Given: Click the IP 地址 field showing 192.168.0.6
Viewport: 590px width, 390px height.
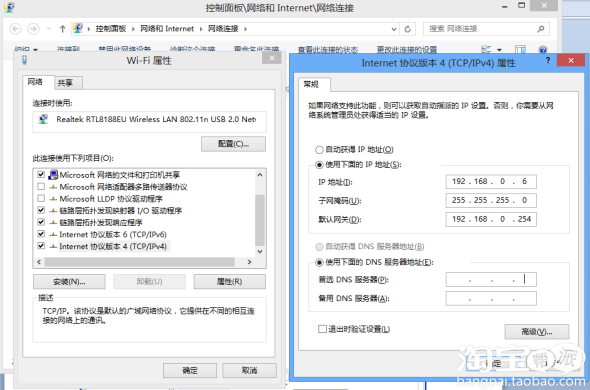Looking at the screenshot, I should pyautogui.click(x=491, y=181).
